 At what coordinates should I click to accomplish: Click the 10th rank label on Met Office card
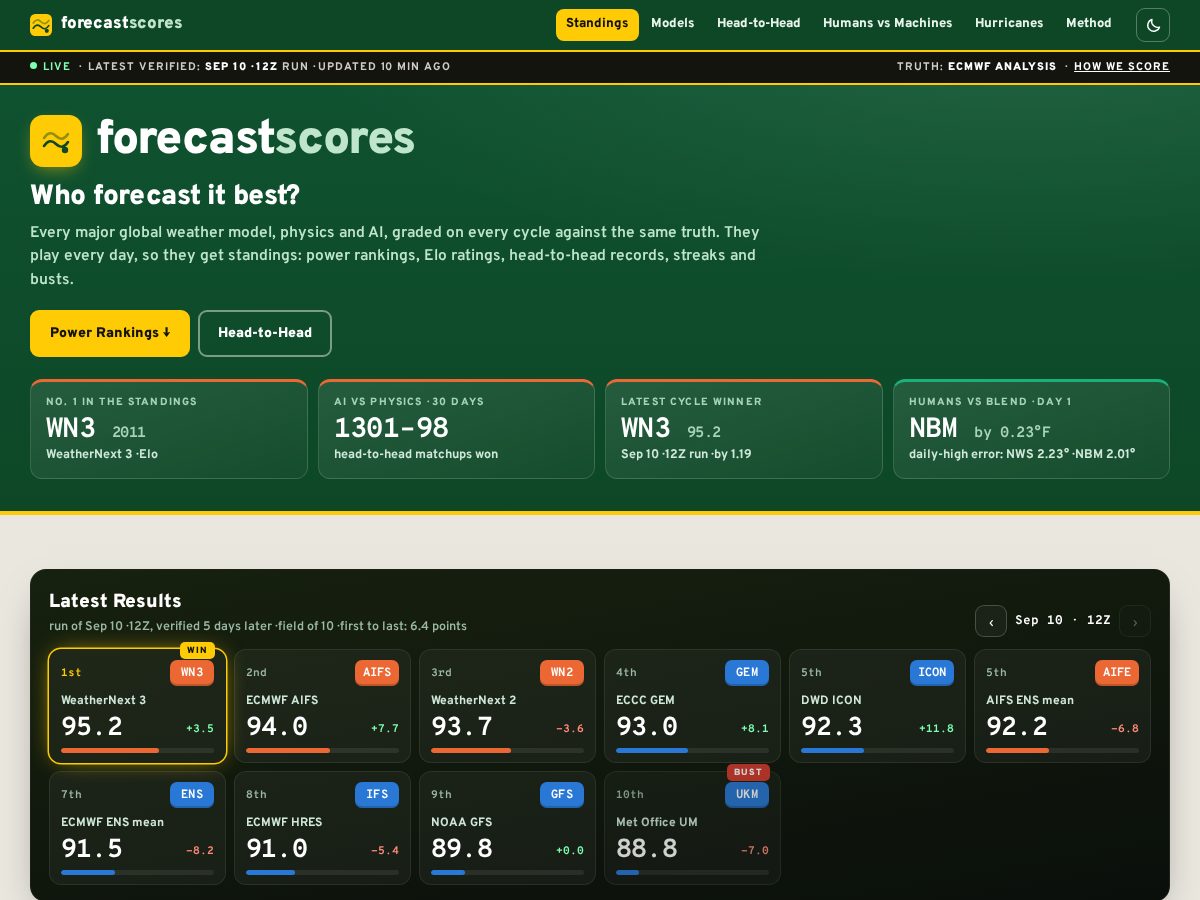[x=630, y=795]
